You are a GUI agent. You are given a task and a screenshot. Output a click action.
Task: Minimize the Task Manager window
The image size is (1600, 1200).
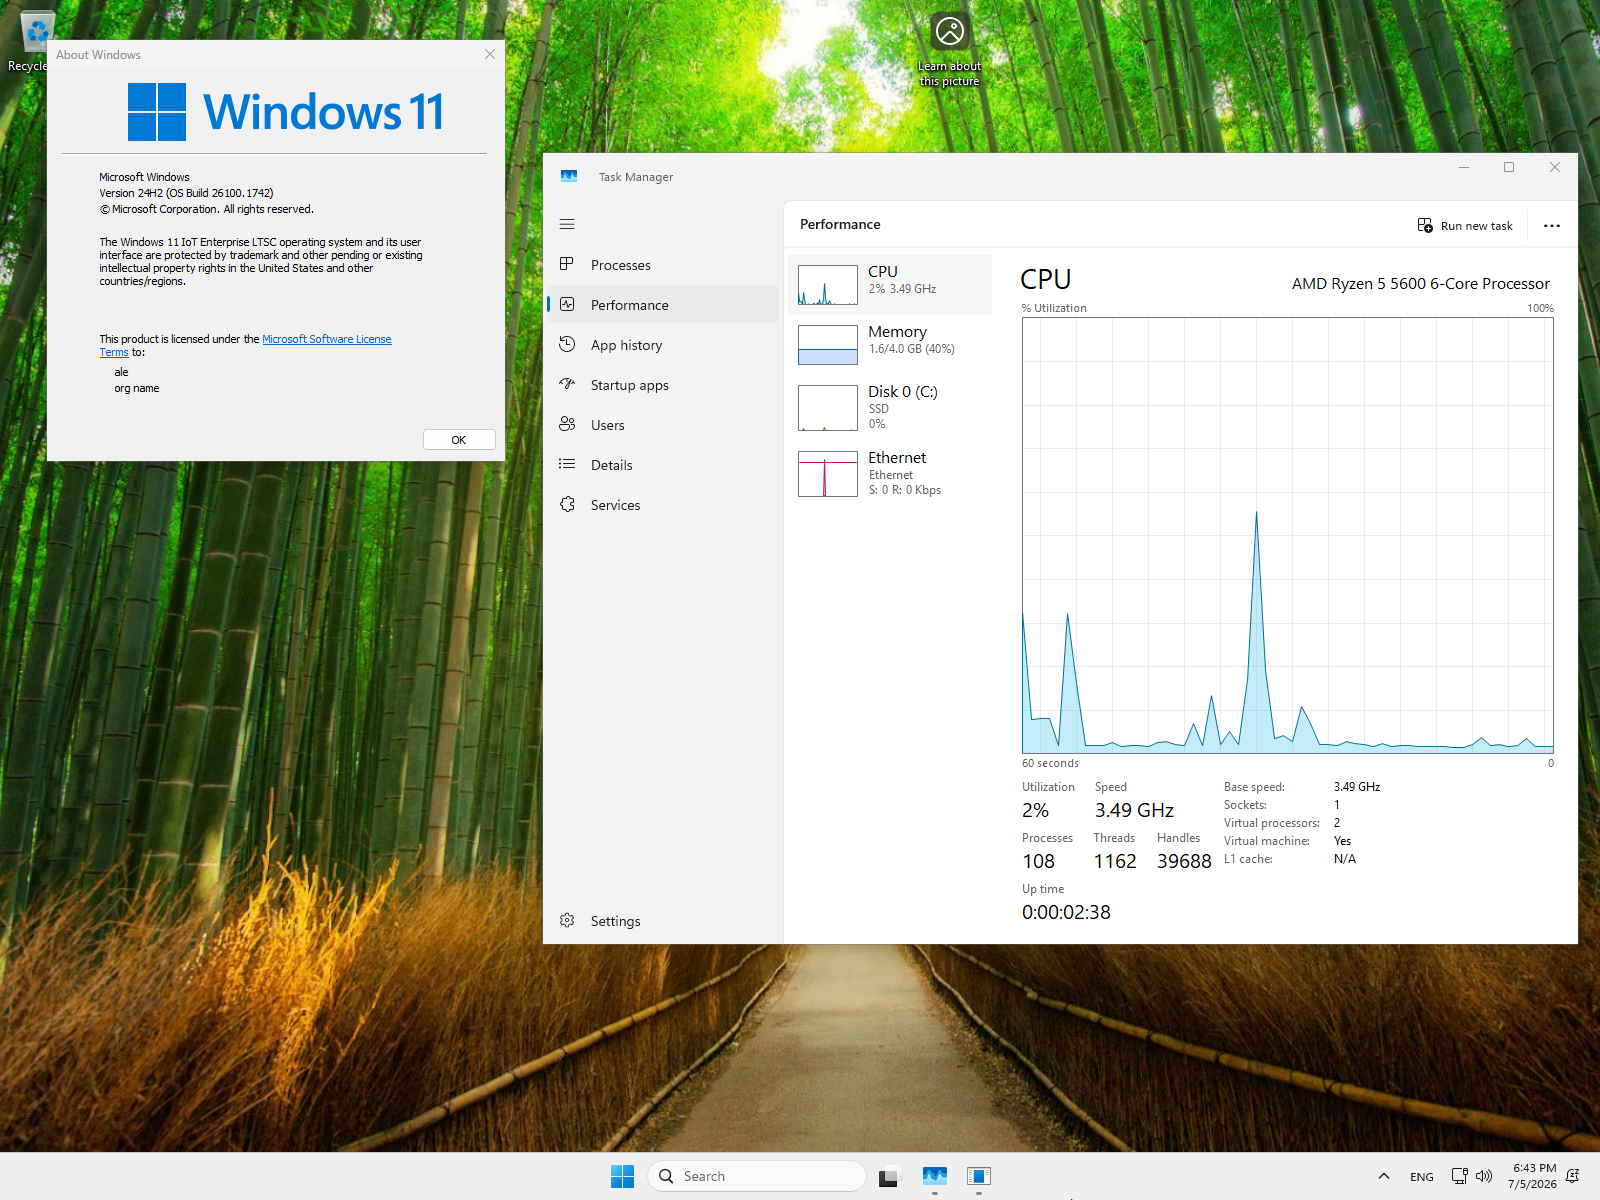(1464, 167)
